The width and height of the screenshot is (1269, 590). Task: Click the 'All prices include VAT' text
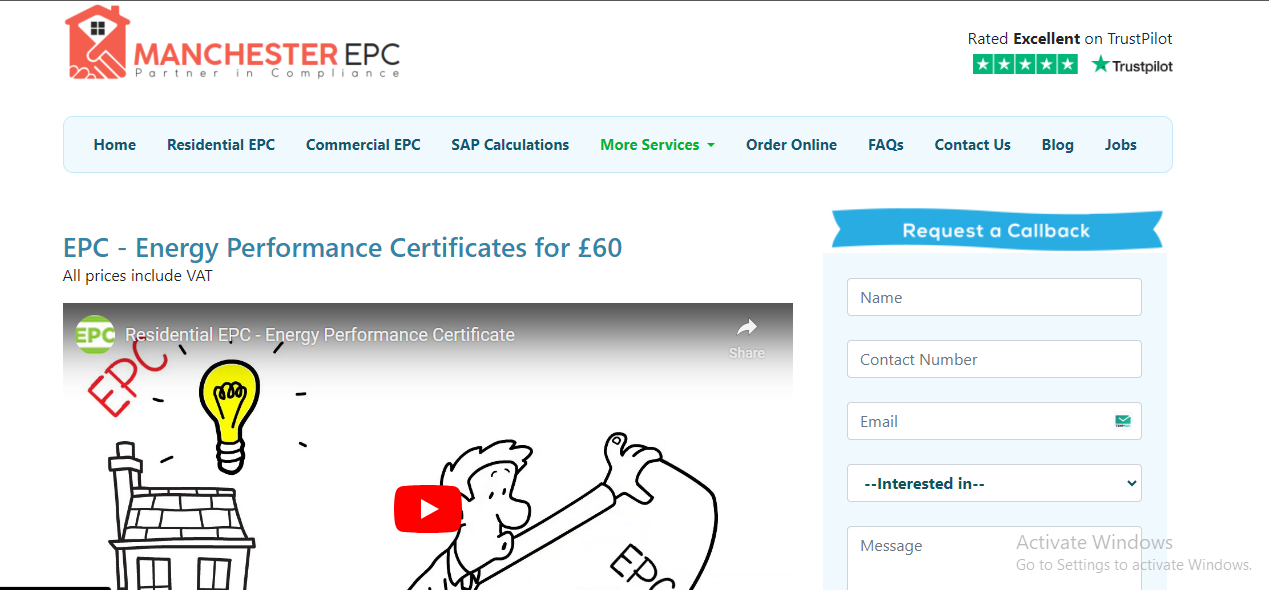tap(138, 276)
